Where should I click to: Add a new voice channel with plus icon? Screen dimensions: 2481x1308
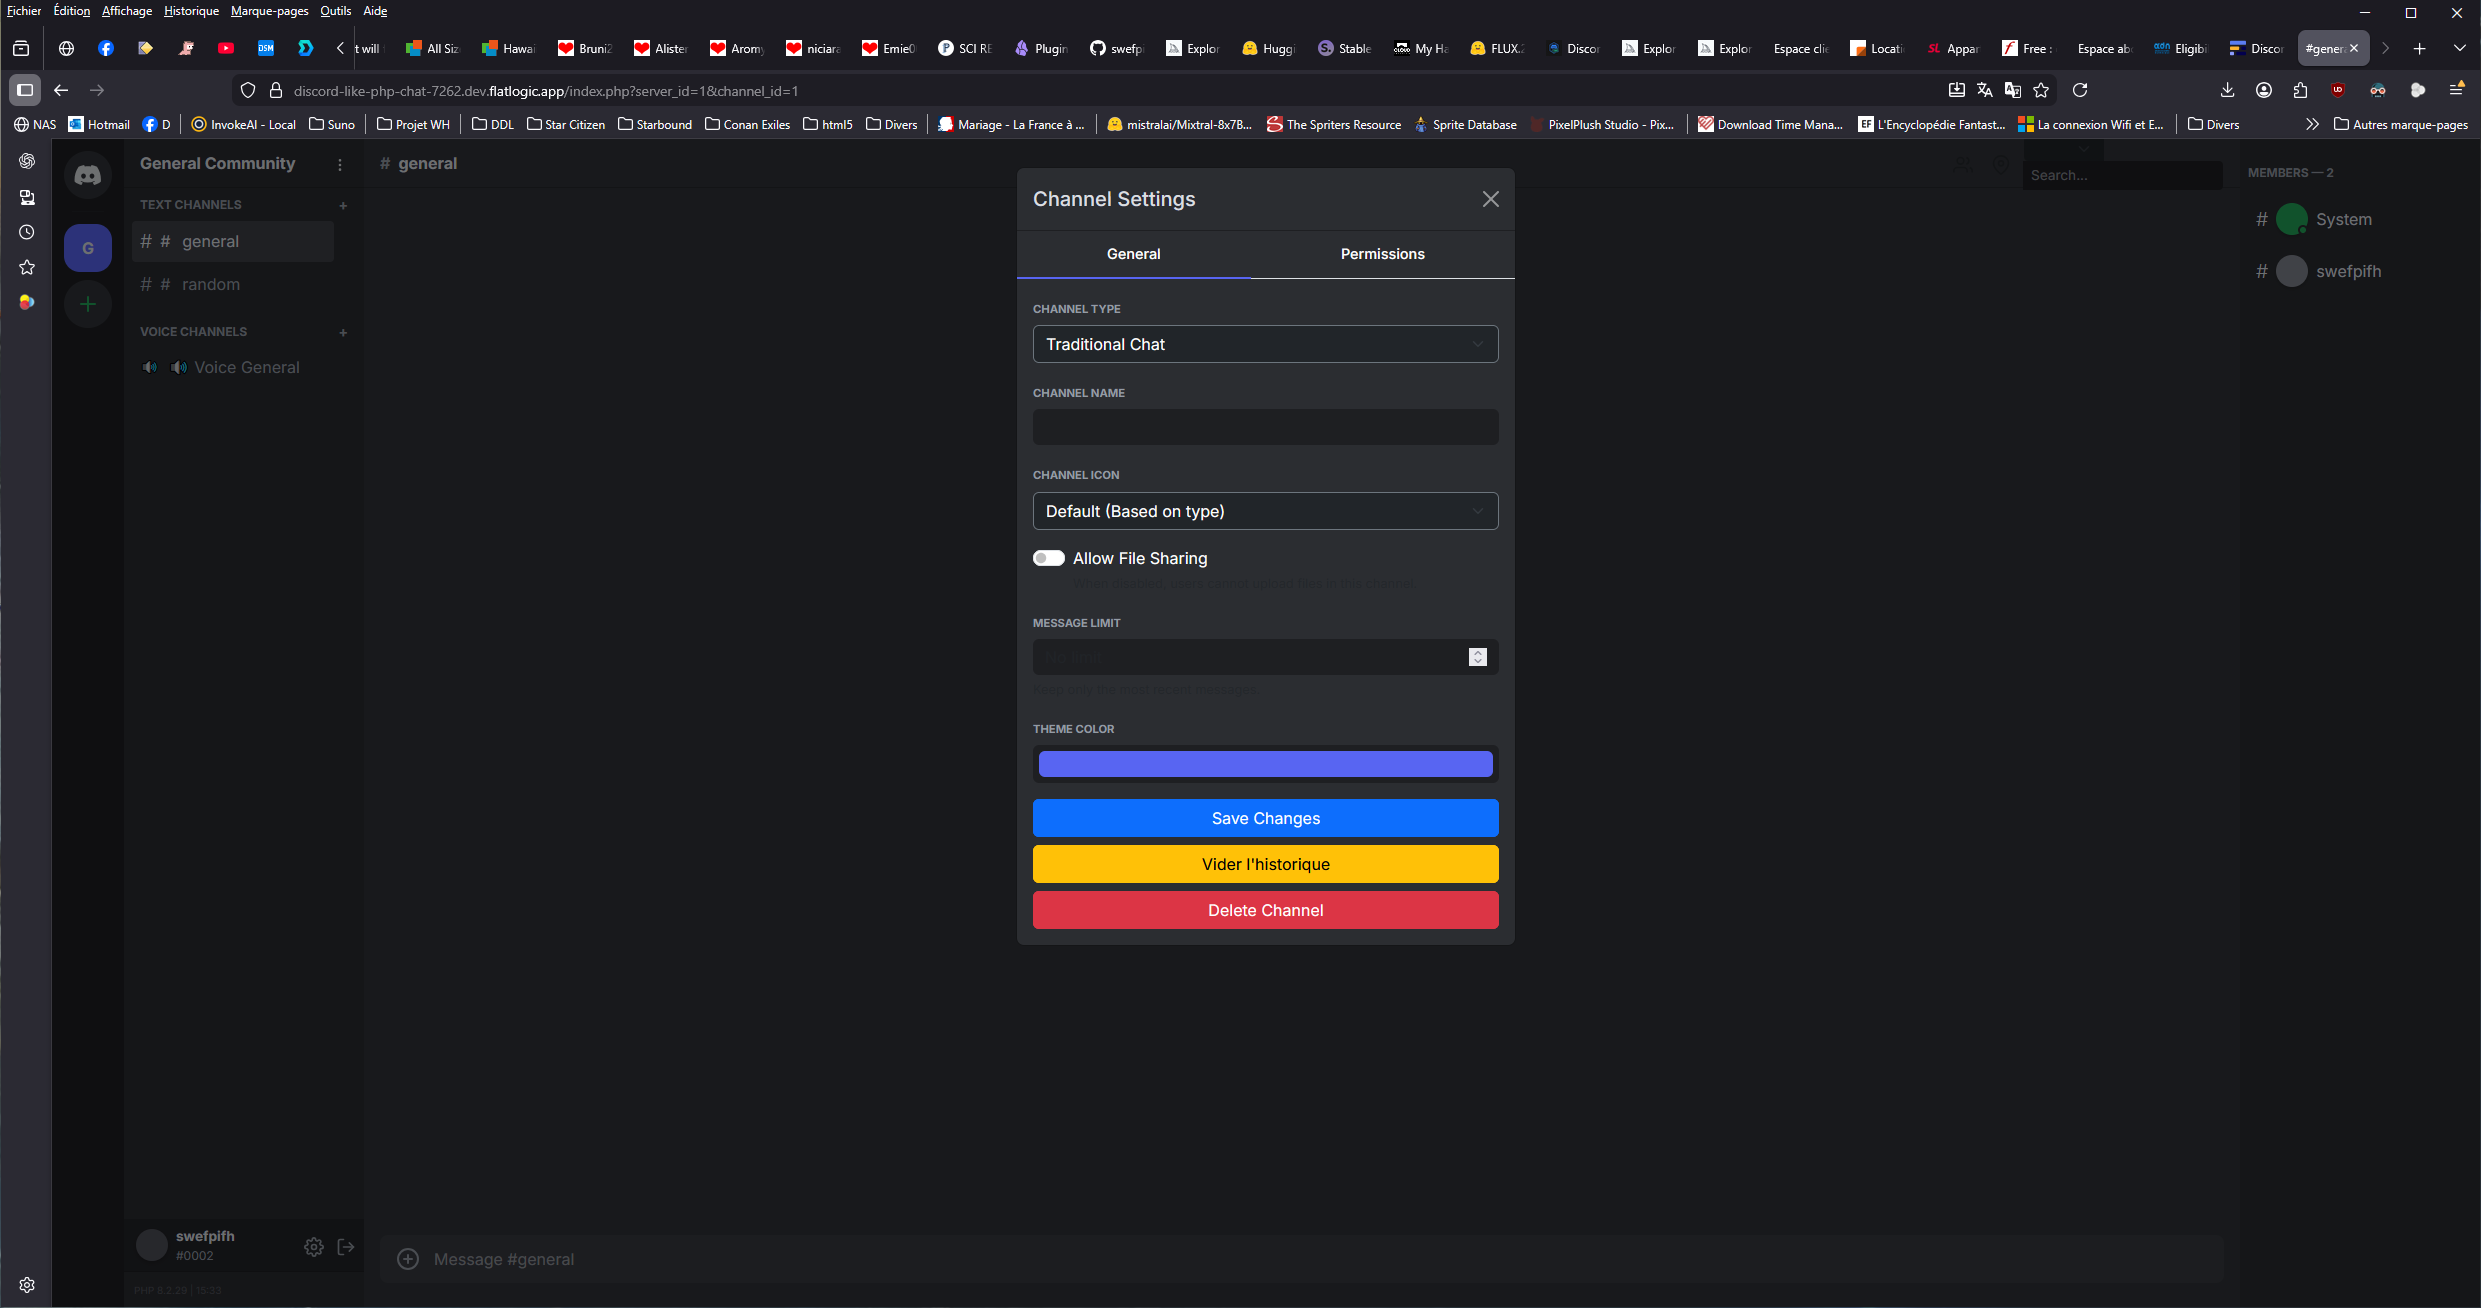tap(343, 332)
